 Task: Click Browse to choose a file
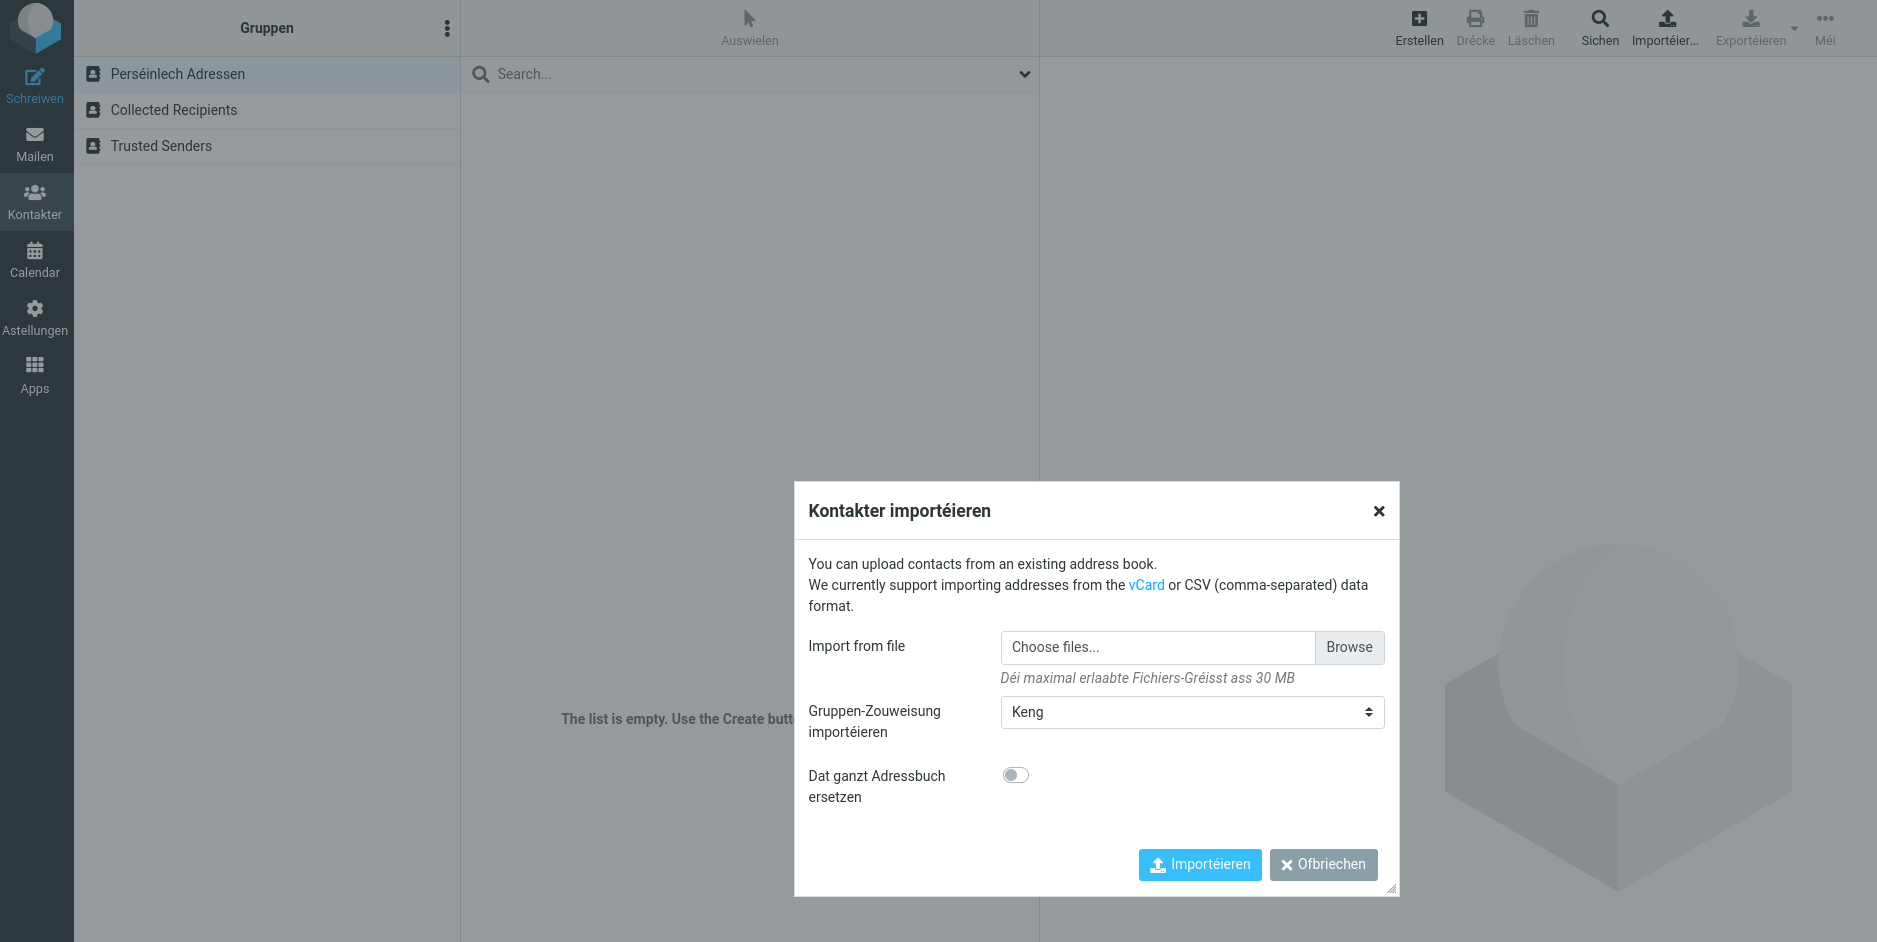coord(1349,647)
